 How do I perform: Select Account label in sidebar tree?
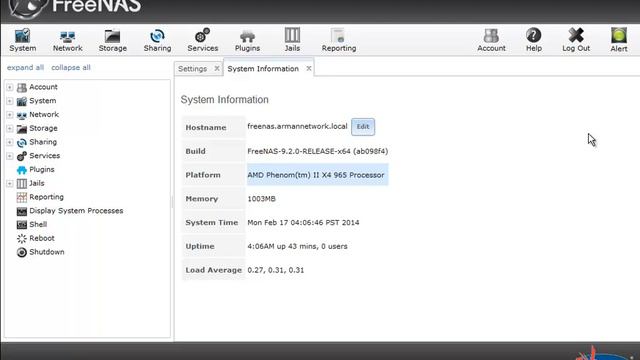pyautogui.click(x=43, y=87)
